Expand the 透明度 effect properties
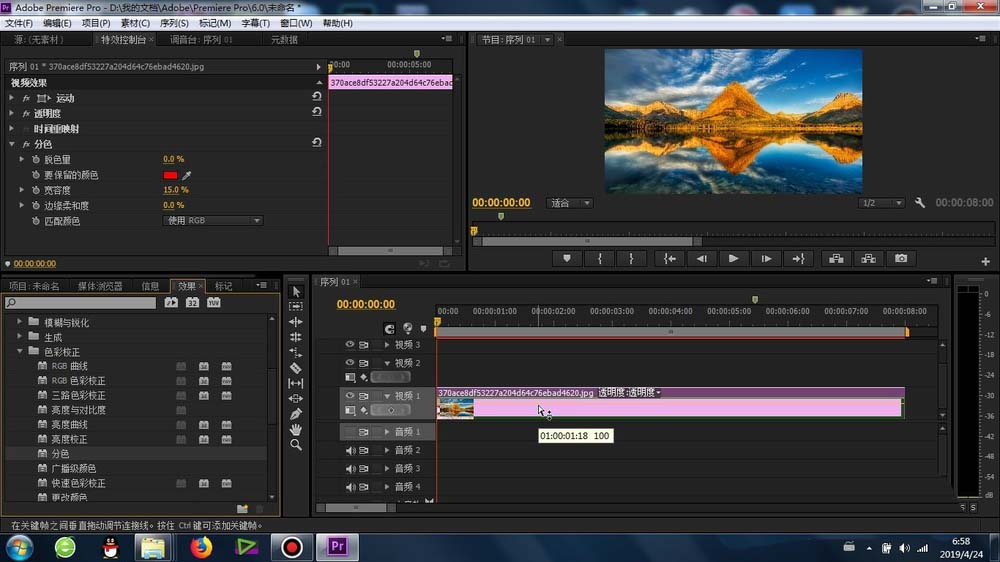The image size is (1000, 562). 11,113
